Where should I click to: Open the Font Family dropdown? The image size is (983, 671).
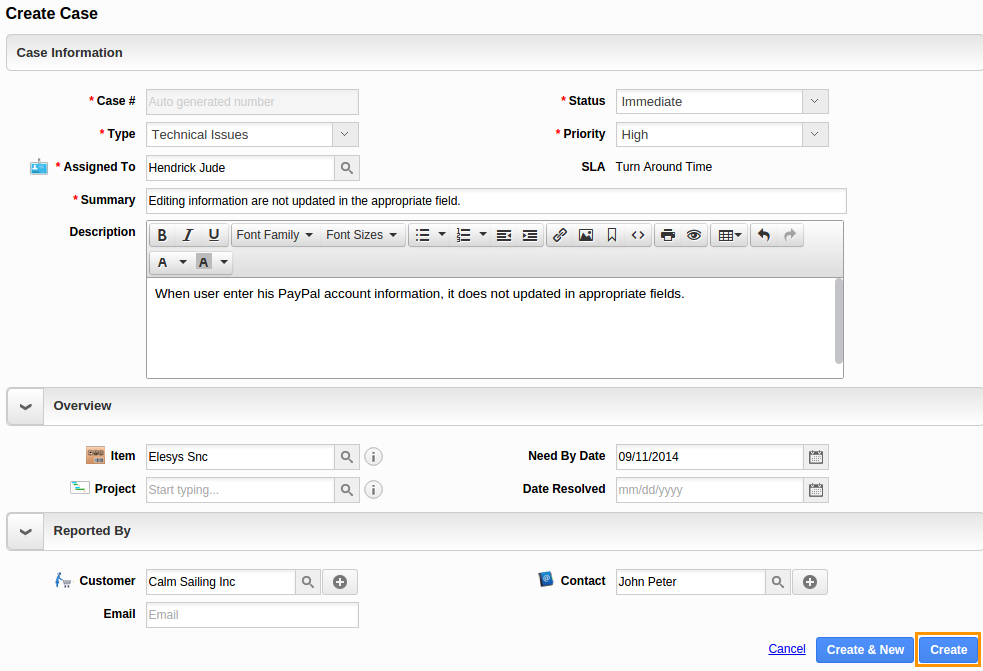click(x=274, y=234)
